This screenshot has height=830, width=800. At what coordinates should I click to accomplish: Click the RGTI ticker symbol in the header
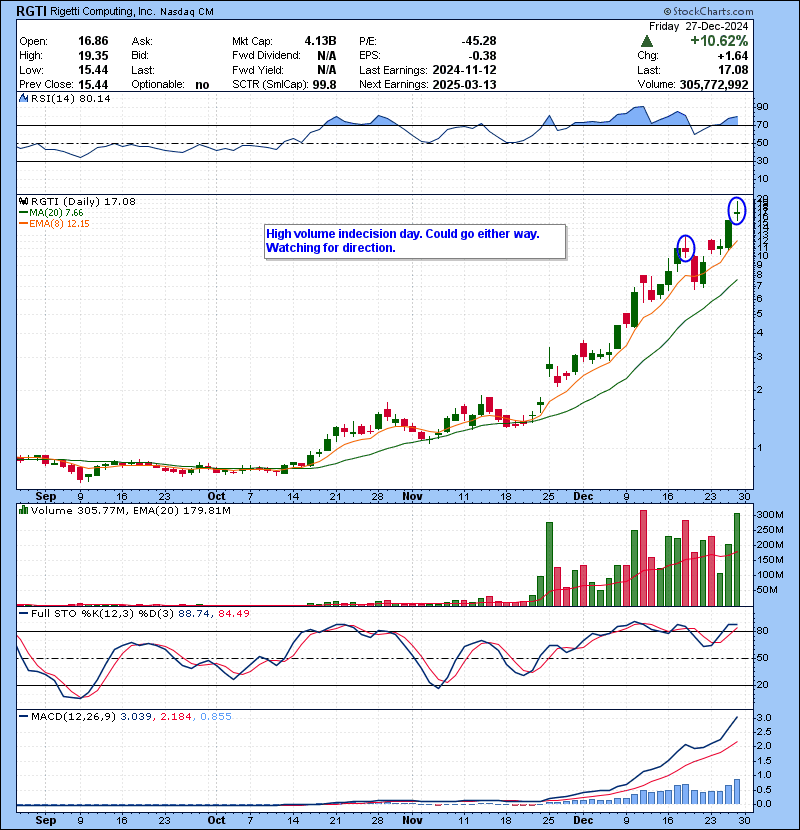[31, 11]
